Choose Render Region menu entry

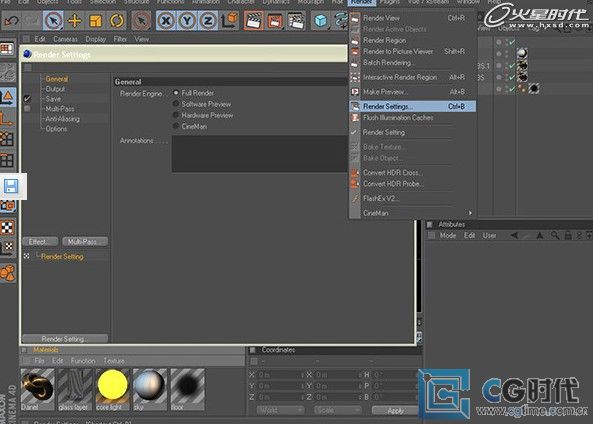(x=384, y=40)
